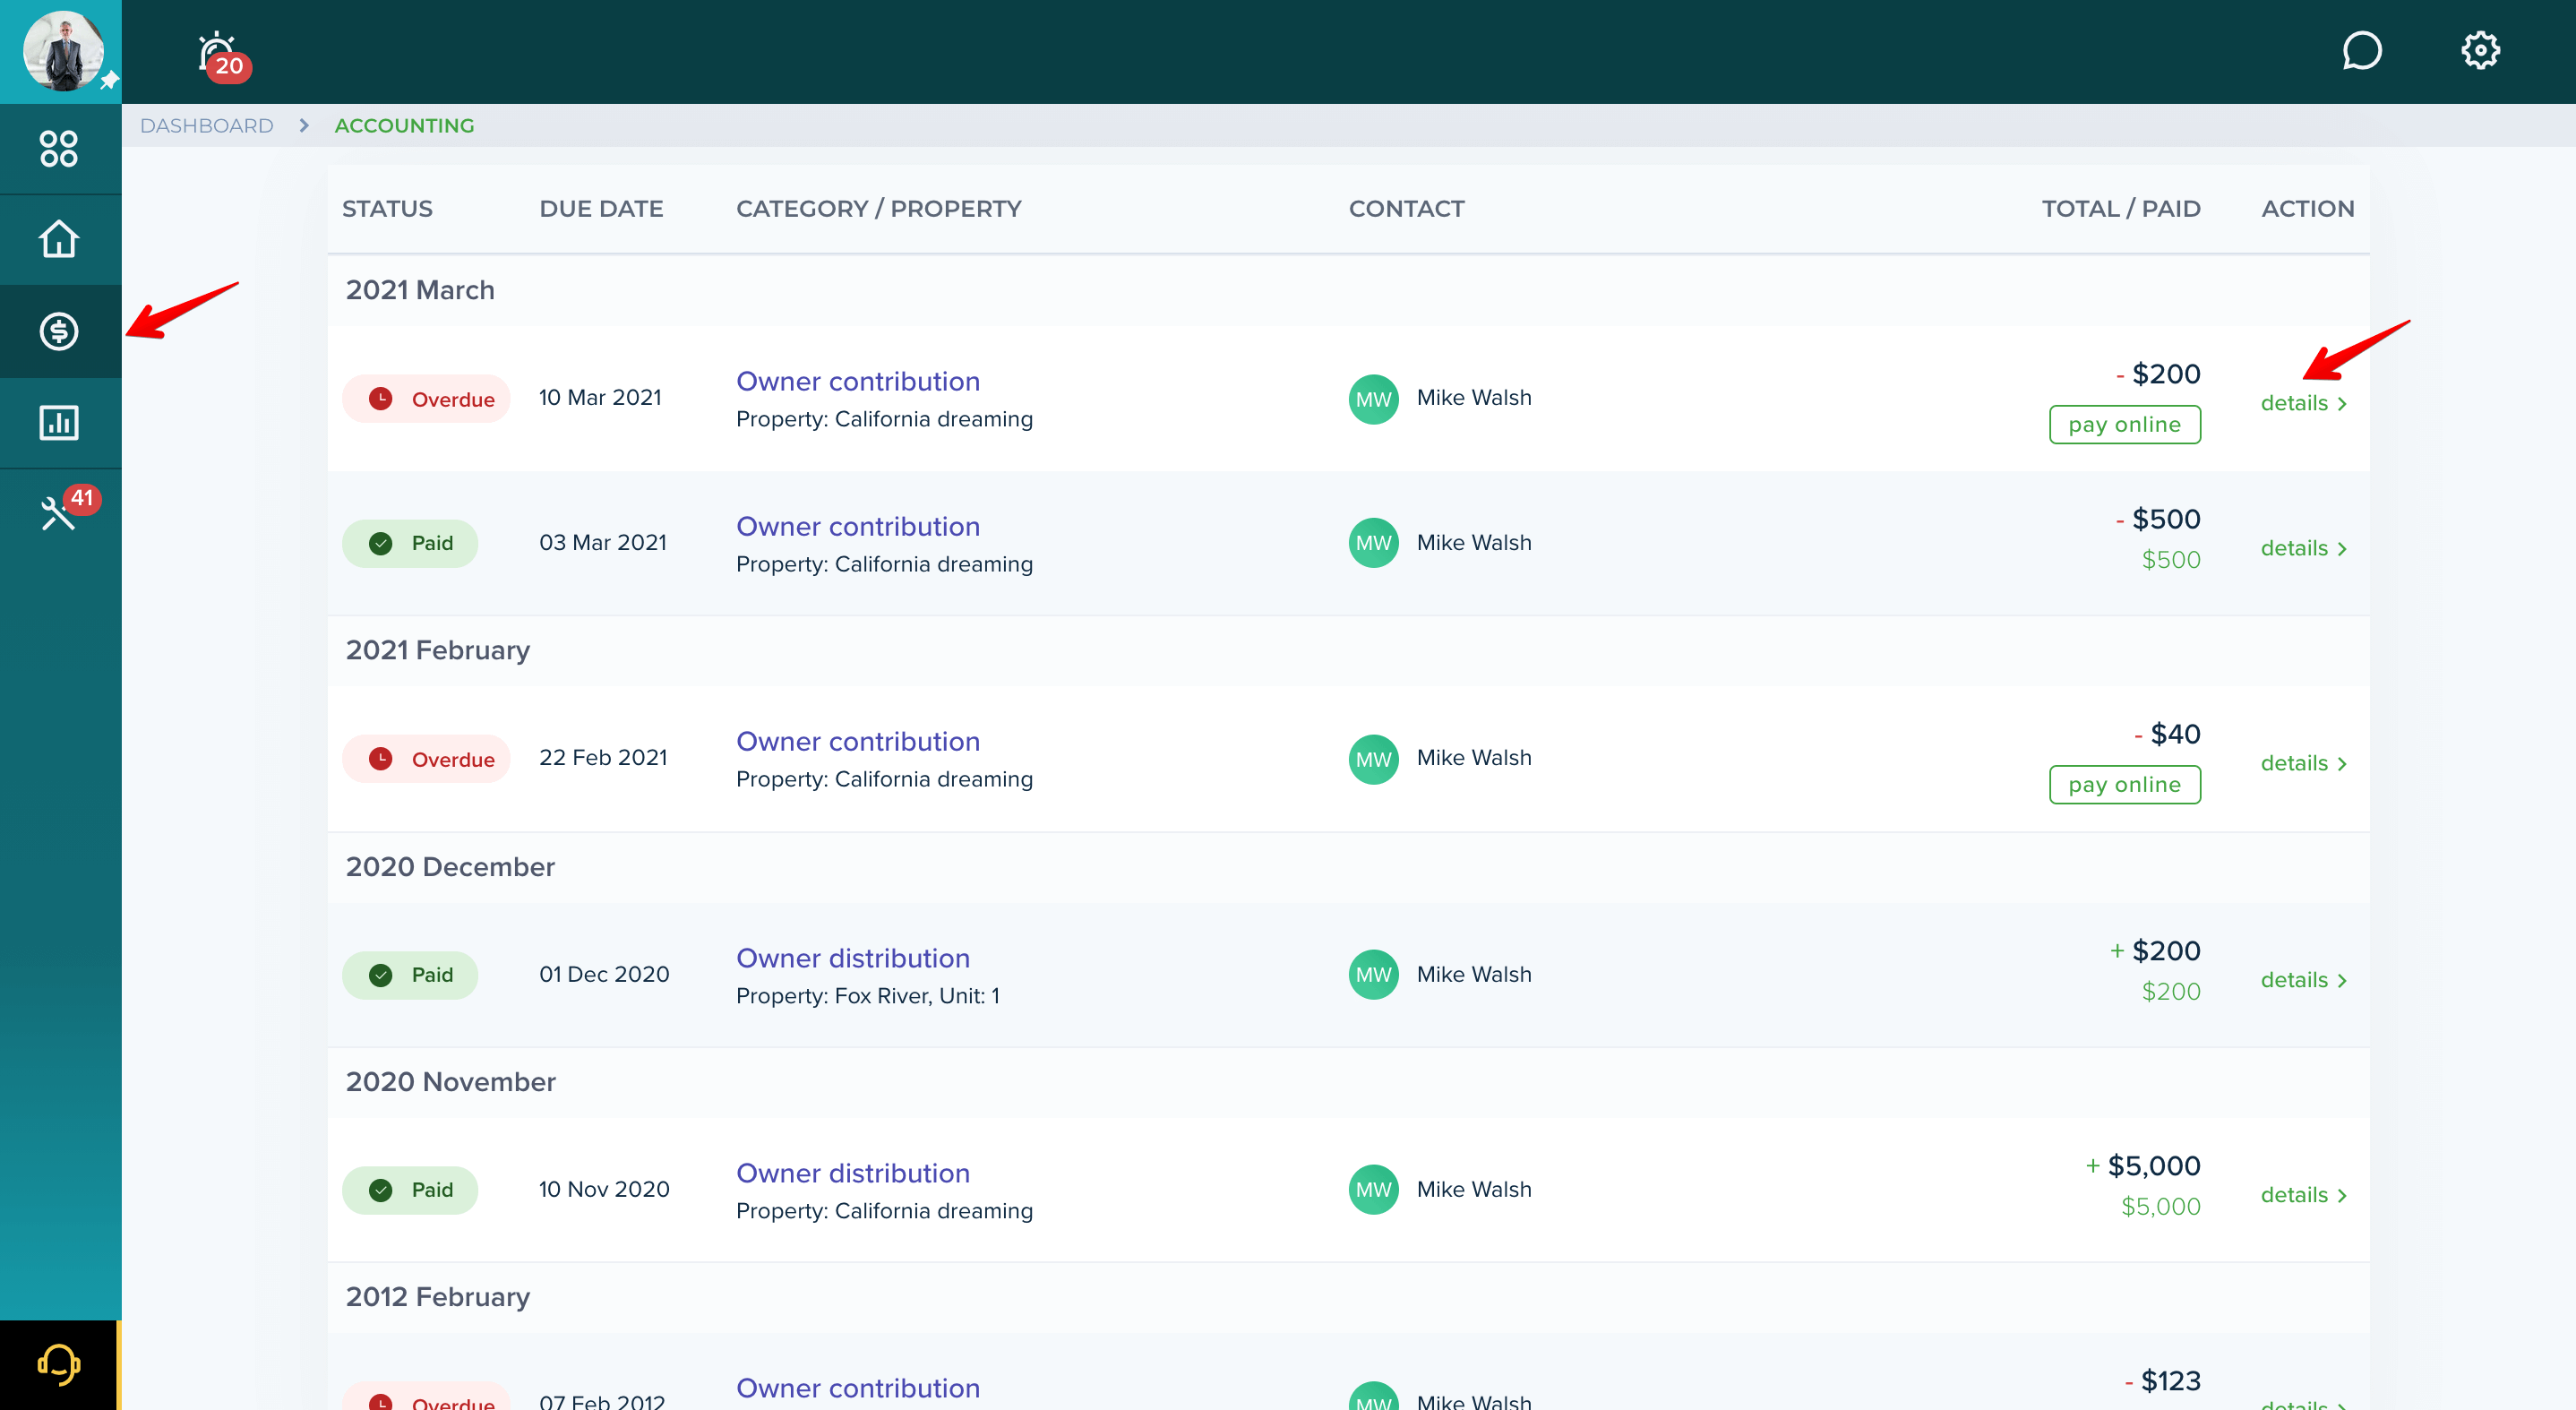
Task: Open details for 10 Mar 2021 transaction
Action: tap(2304, 403)
